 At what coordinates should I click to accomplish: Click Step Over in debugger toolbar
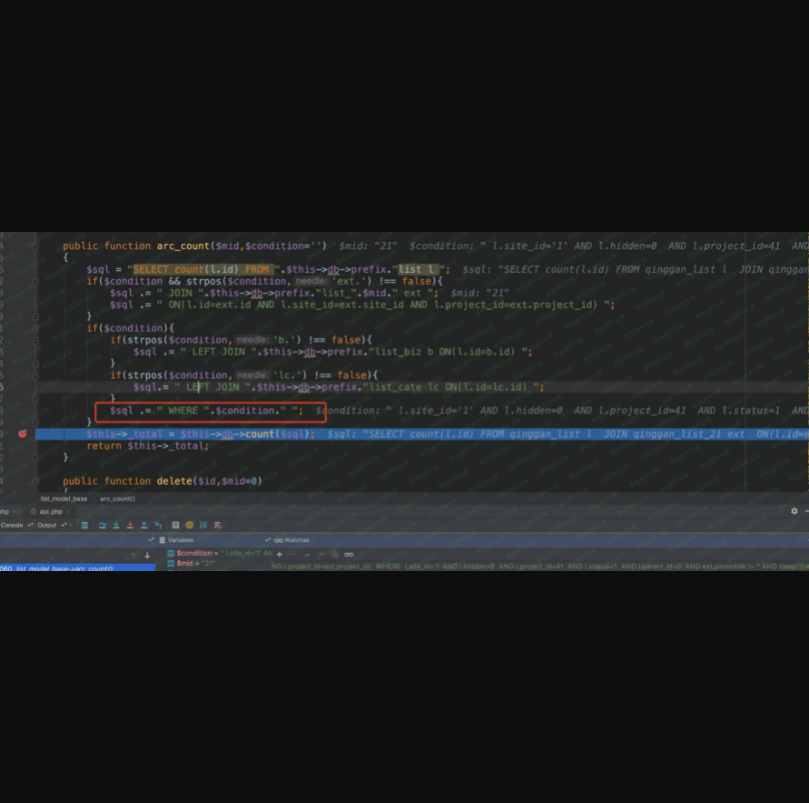101,525
